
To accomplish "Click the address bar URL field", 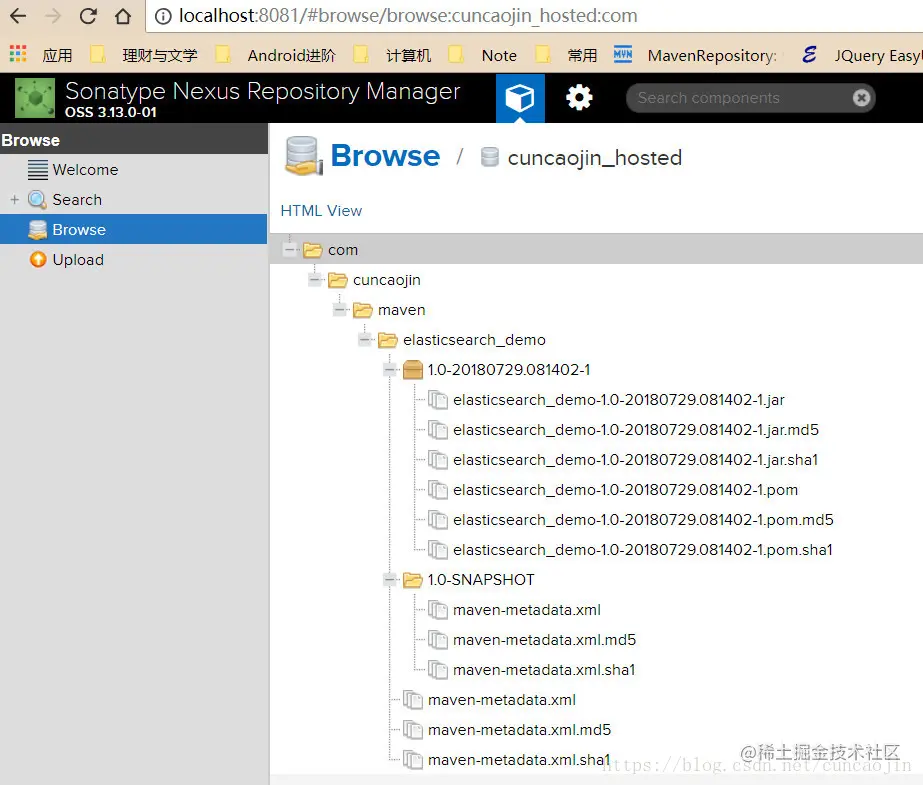I will tap(533, 16).
